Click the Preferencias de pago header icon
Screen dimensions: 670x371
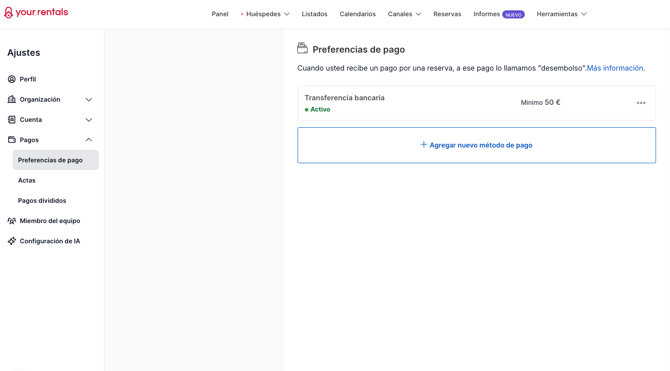pyautogui.click(x=302, y=48)
